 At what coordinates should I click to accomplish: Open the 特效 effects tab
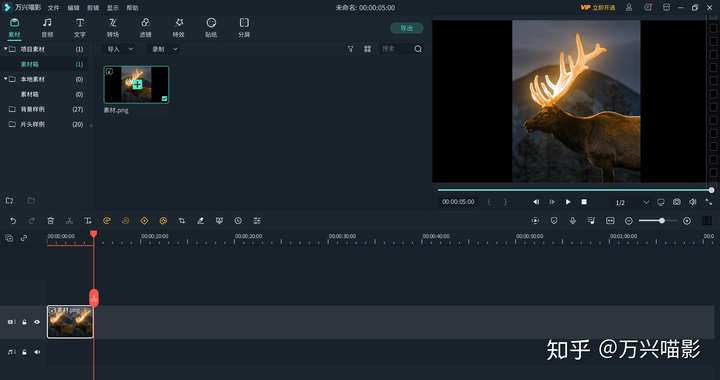click(x=178, y=28)
